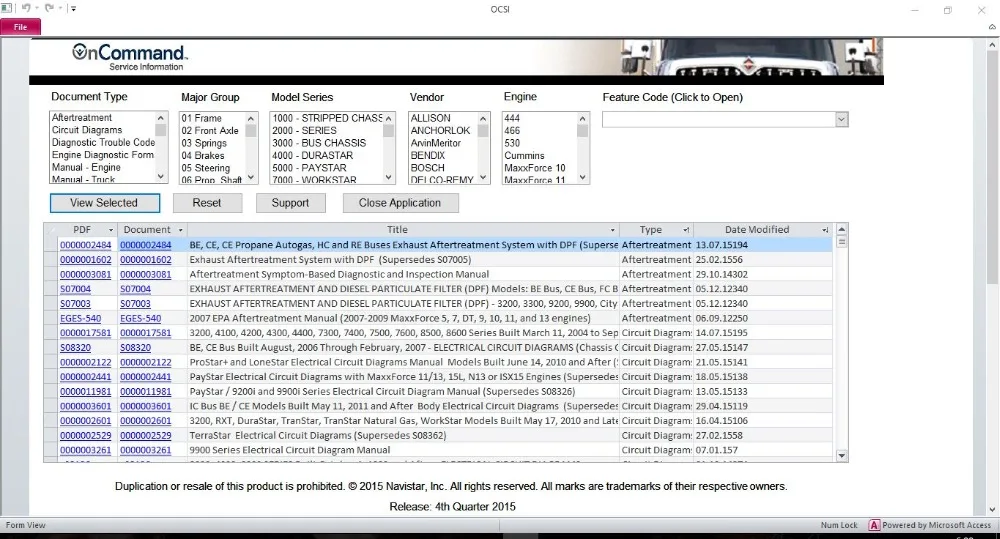Select 04 Brakes in Major Group

point(203,156)
